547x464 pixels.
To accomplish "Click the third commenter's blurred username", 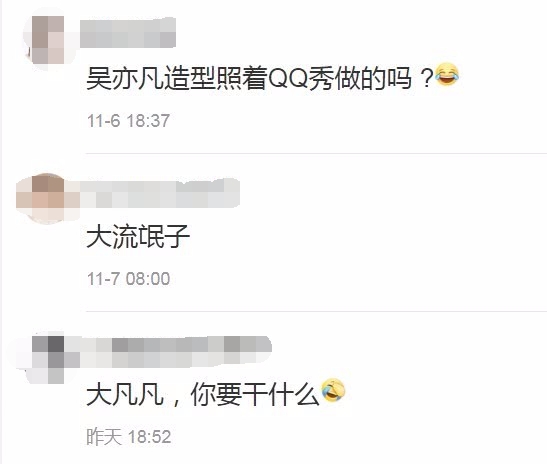I will (x=176, y=352).
